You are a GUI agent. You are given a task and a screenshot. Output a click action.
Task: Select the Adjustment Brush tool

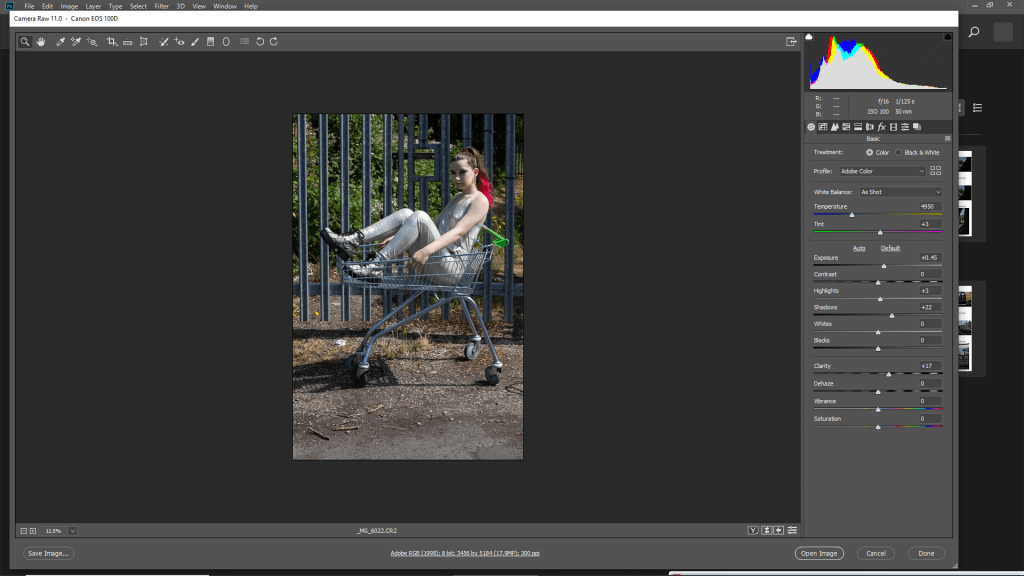point(195,42)
